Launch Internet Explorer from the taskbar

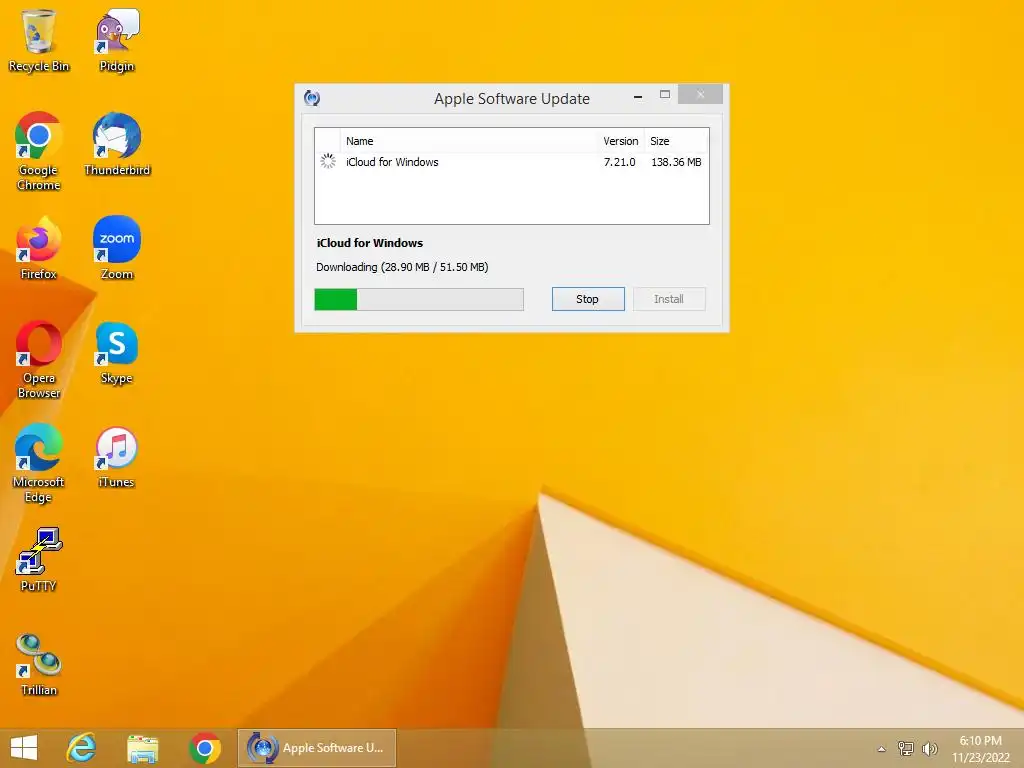click(81, 748)
